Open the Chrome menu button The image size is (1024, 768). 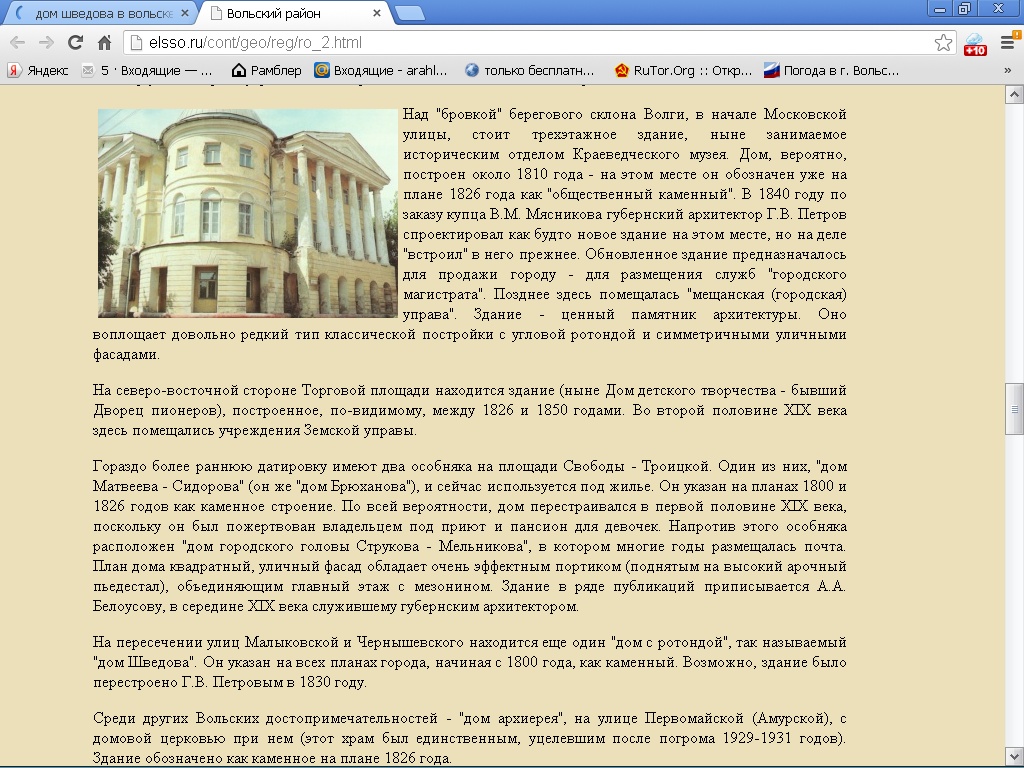tap(1007, 43)
